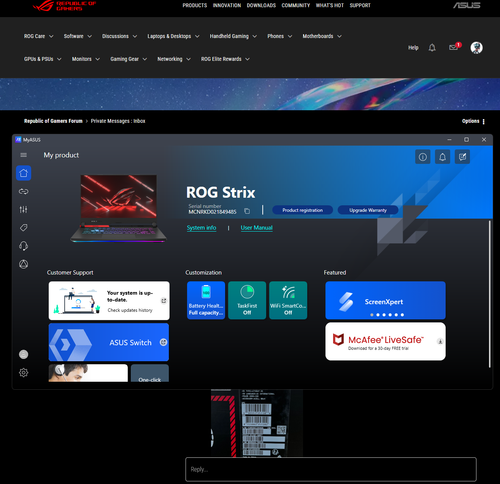The width and height of the screenshot is (500, 484).
Task: Click Check updates history text
Action: point(130,310)
